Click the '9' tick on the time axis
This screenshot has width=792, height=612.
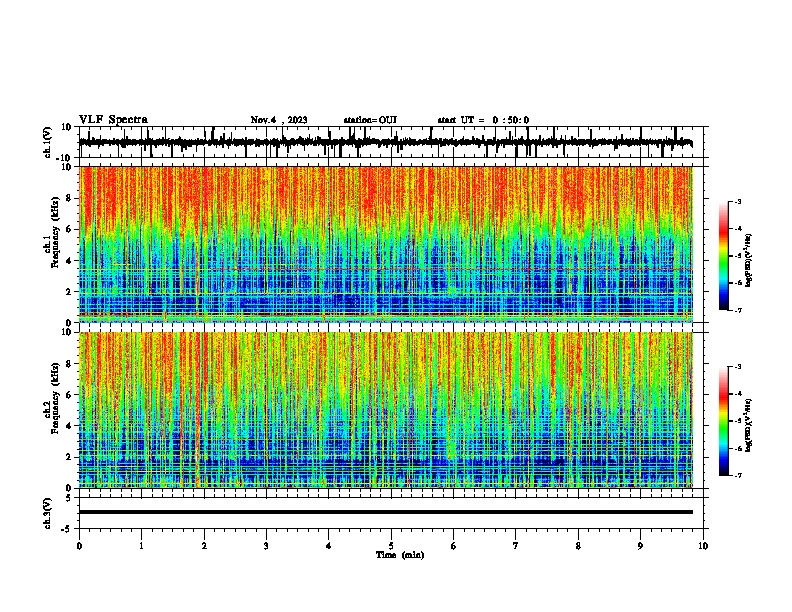coord(640,546)
